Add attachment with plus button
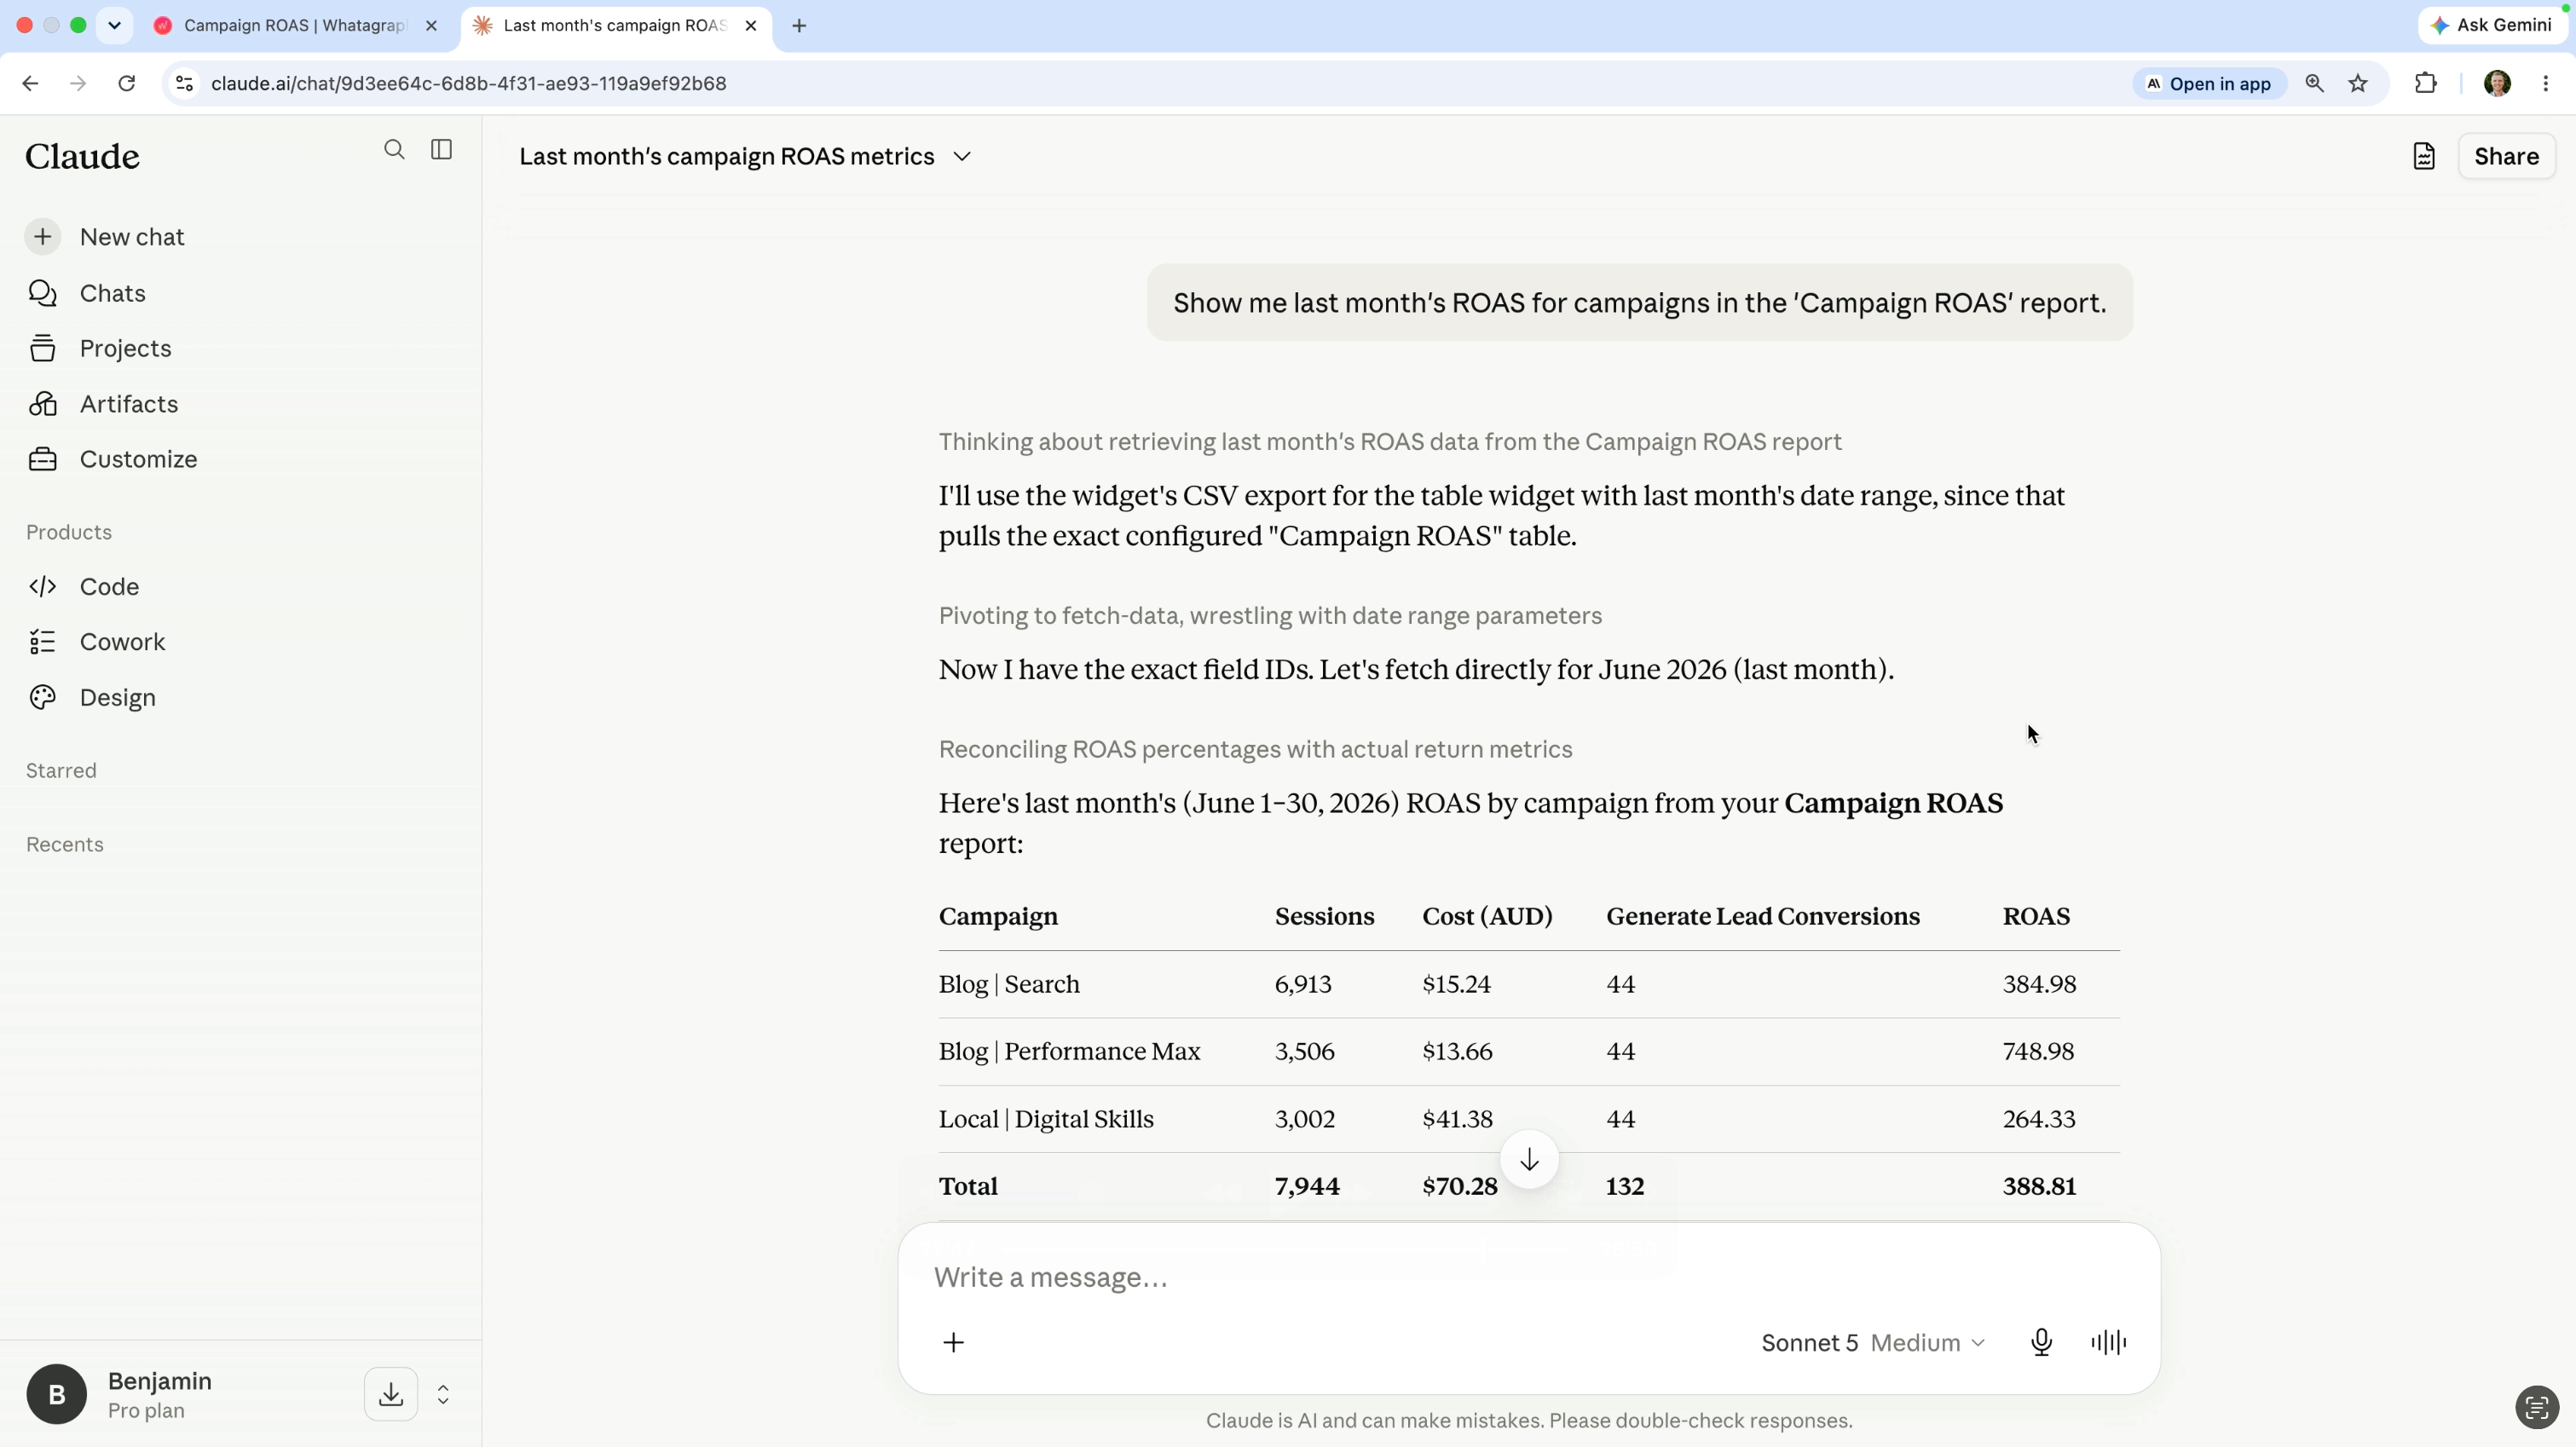 [954, 1343]
